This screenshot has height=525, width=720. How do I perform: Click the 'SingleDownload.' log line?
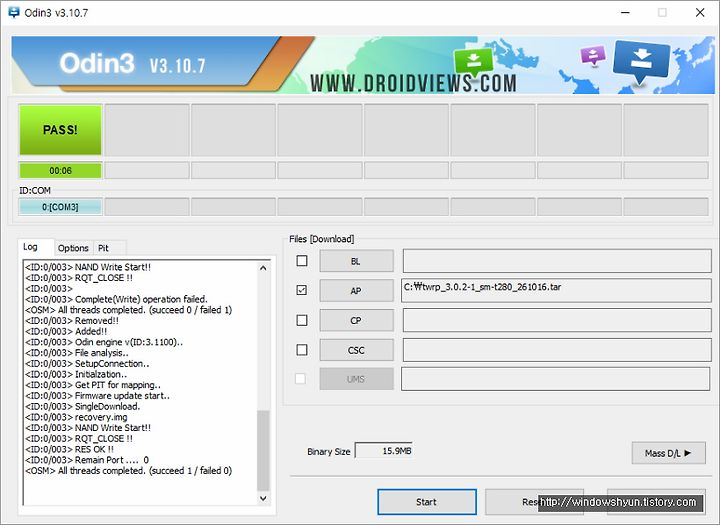pyautogui.click(x=83, y=406)
